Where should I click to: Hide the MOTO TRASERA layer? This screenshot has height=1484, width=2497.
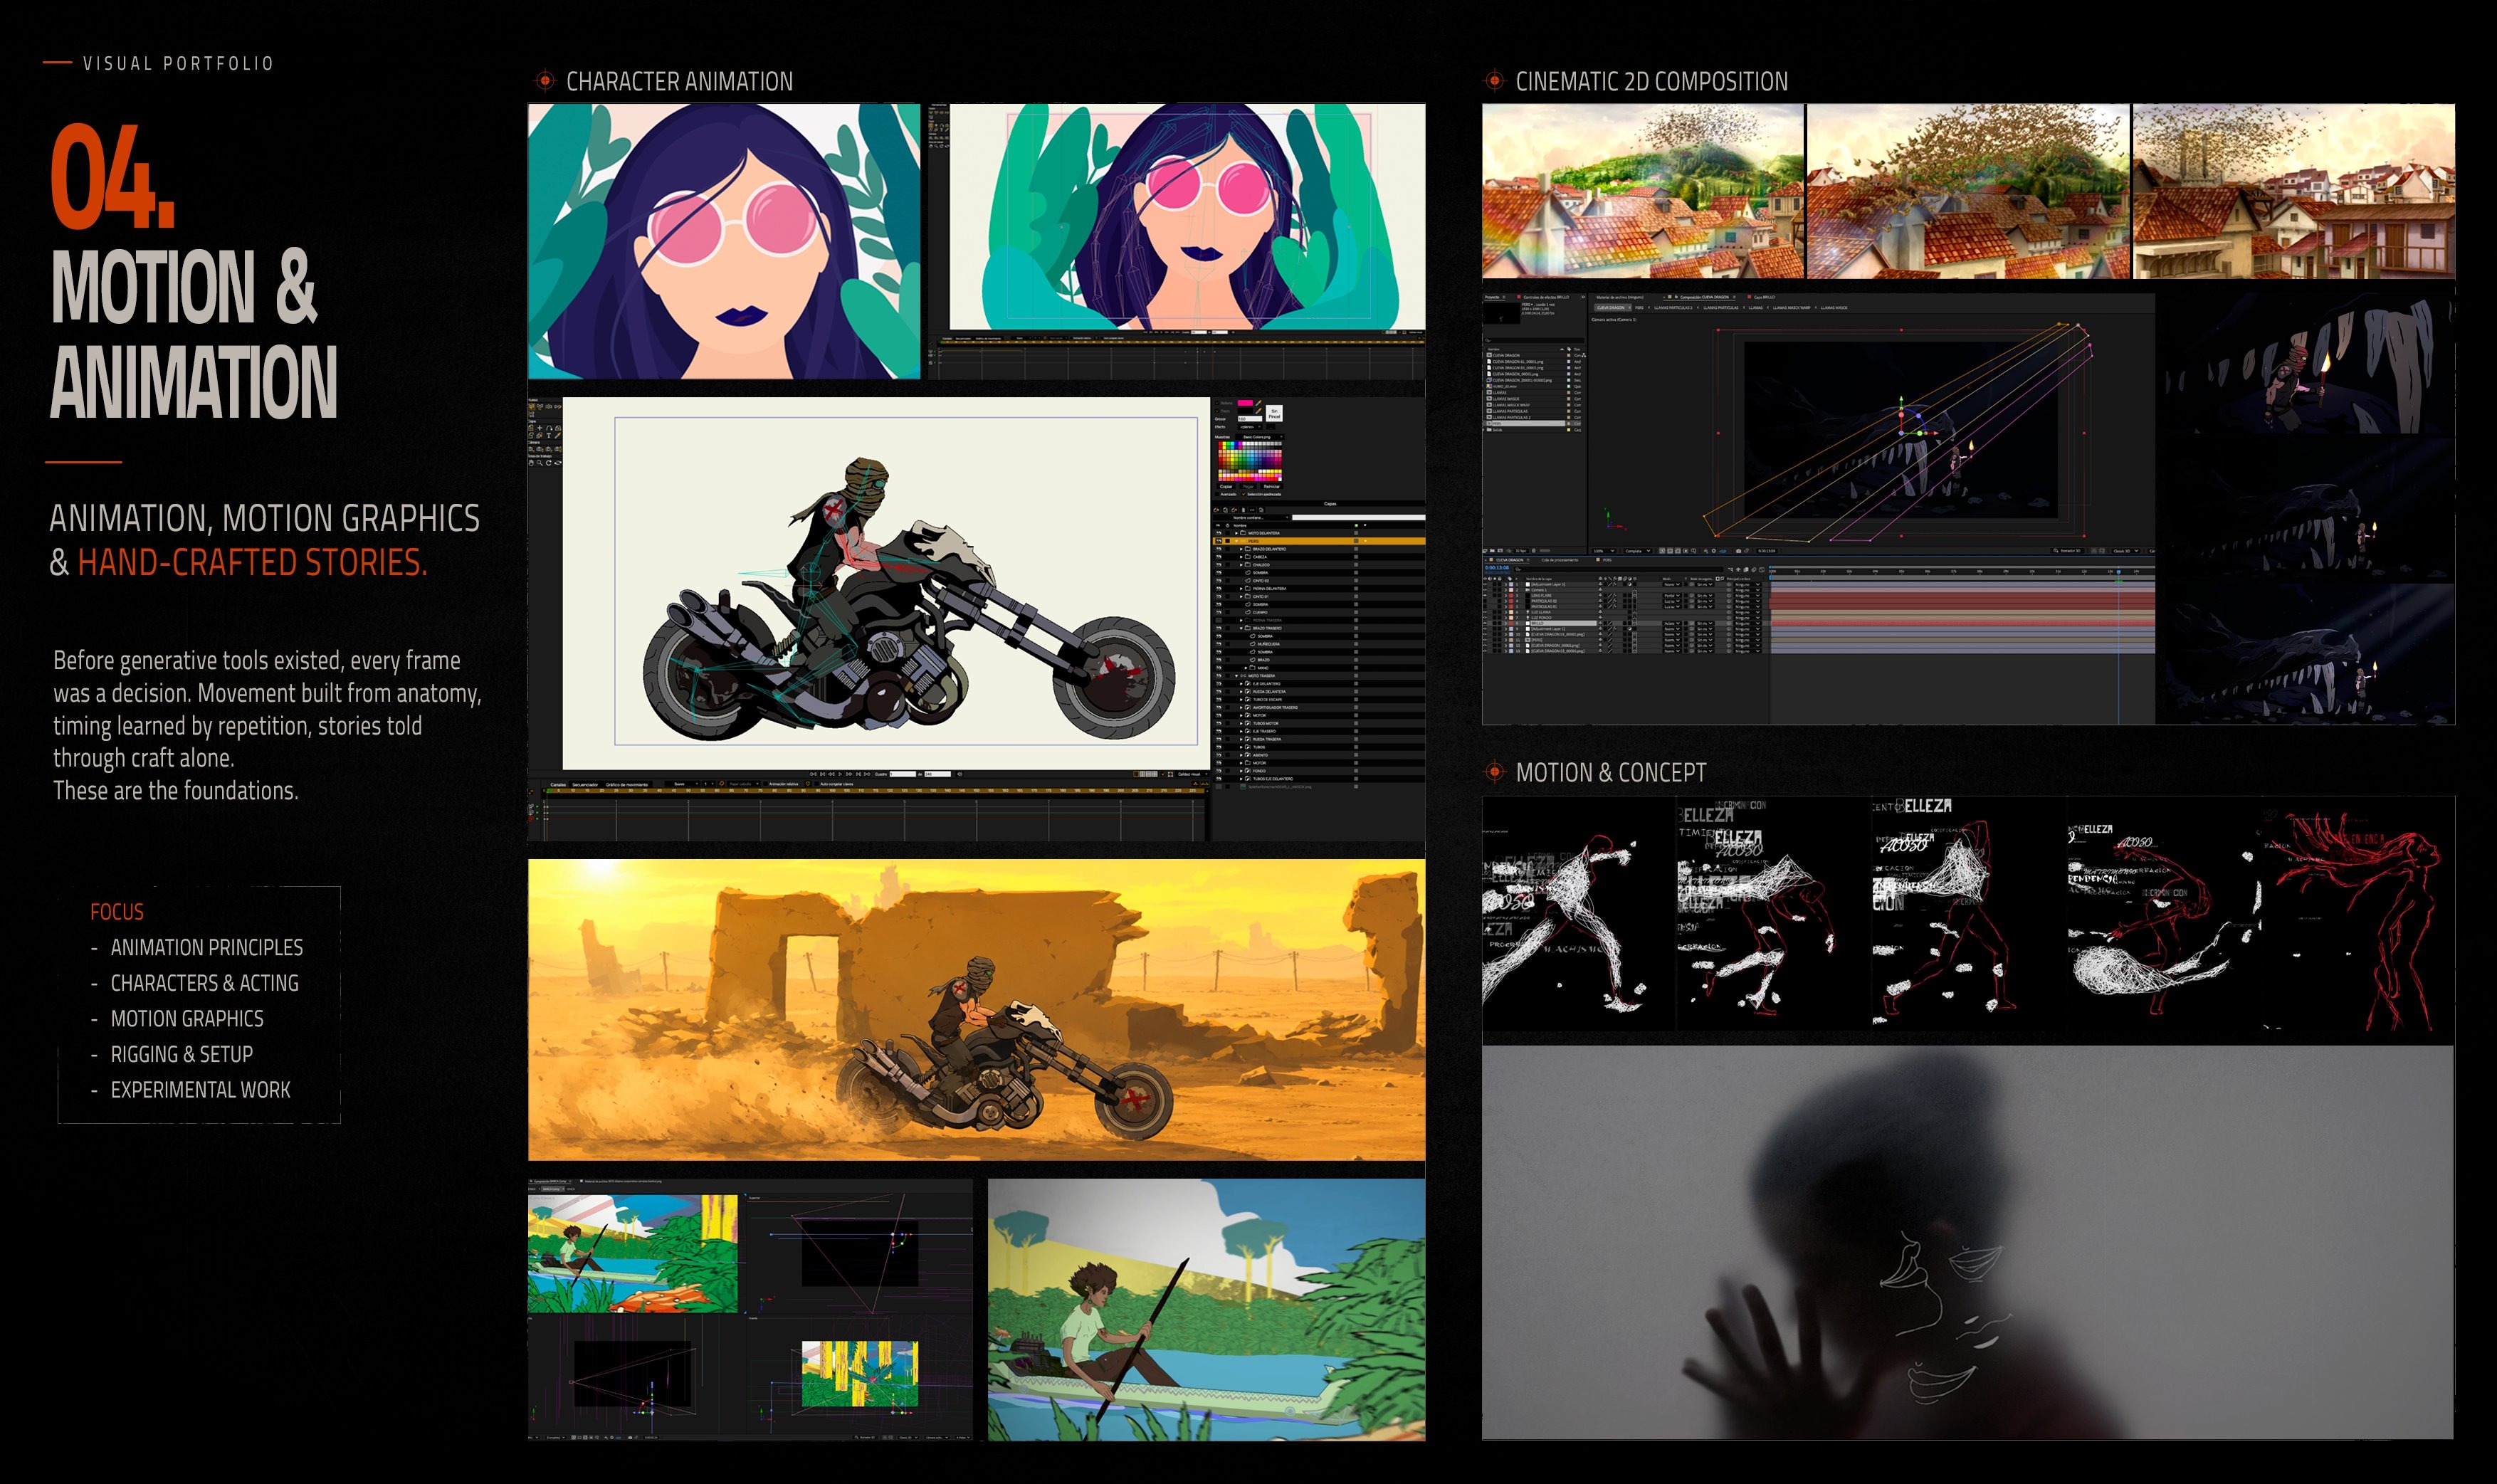tap(1219, 676)
